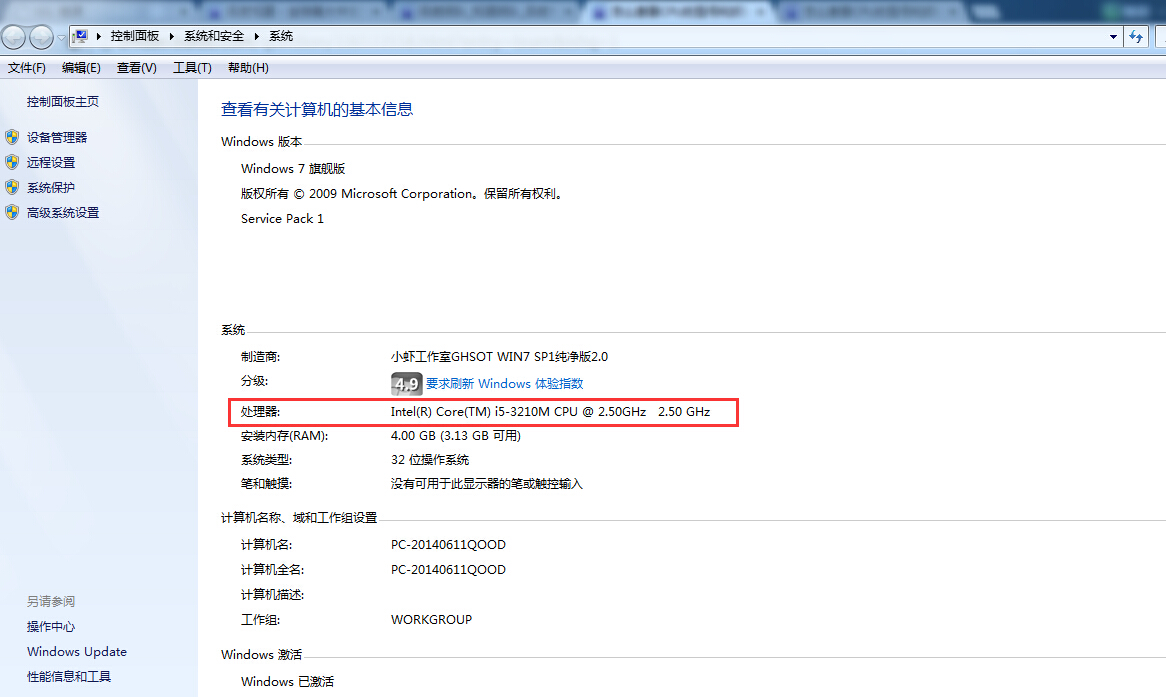This screenshot has height=697, width=1166.
Task: Open the address bar history dropdown
Action: (1113, 36)
